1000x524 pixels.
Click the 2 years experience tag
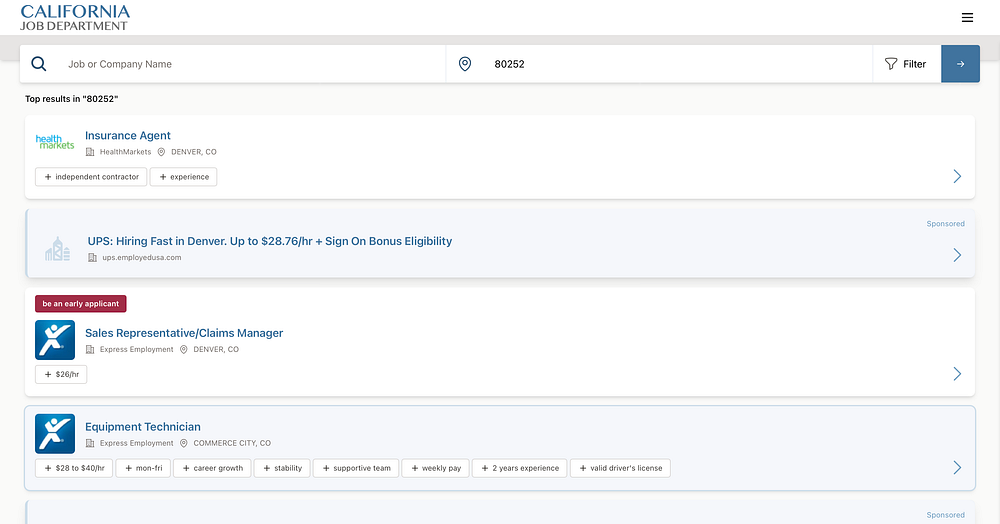point(519,468)
